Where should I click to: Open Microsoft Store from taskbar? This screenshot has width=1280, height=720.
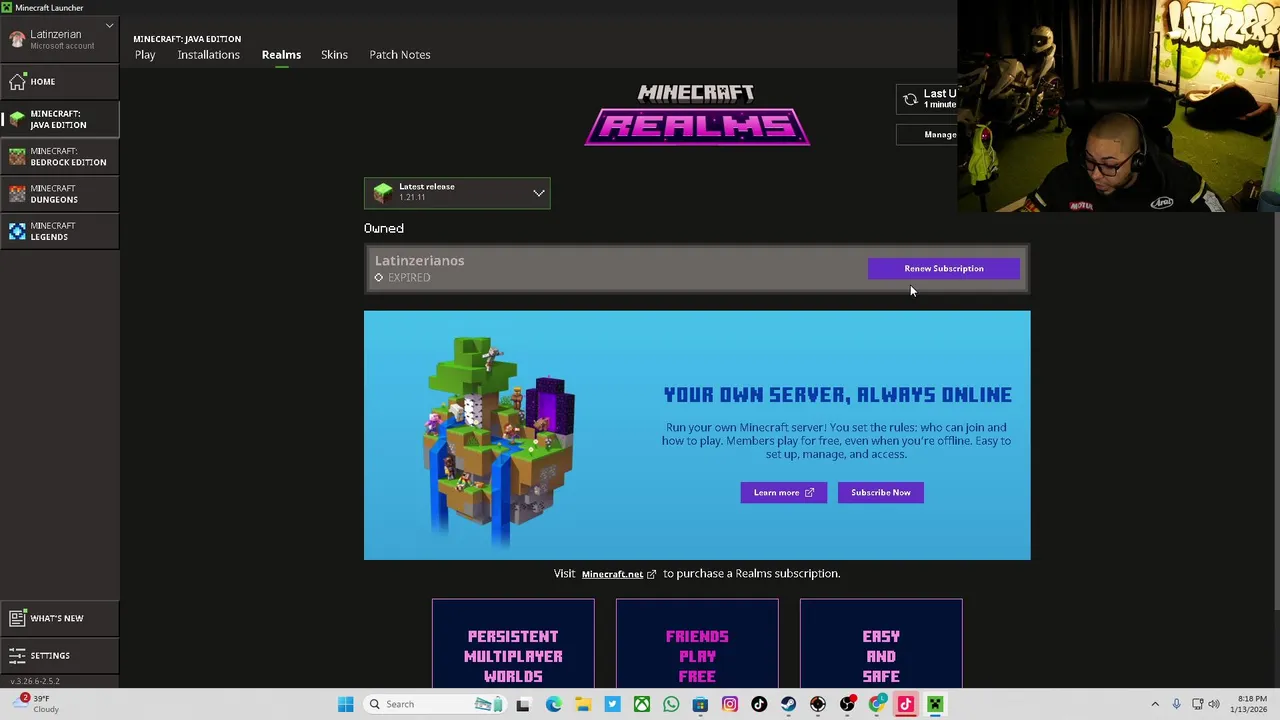700,704
